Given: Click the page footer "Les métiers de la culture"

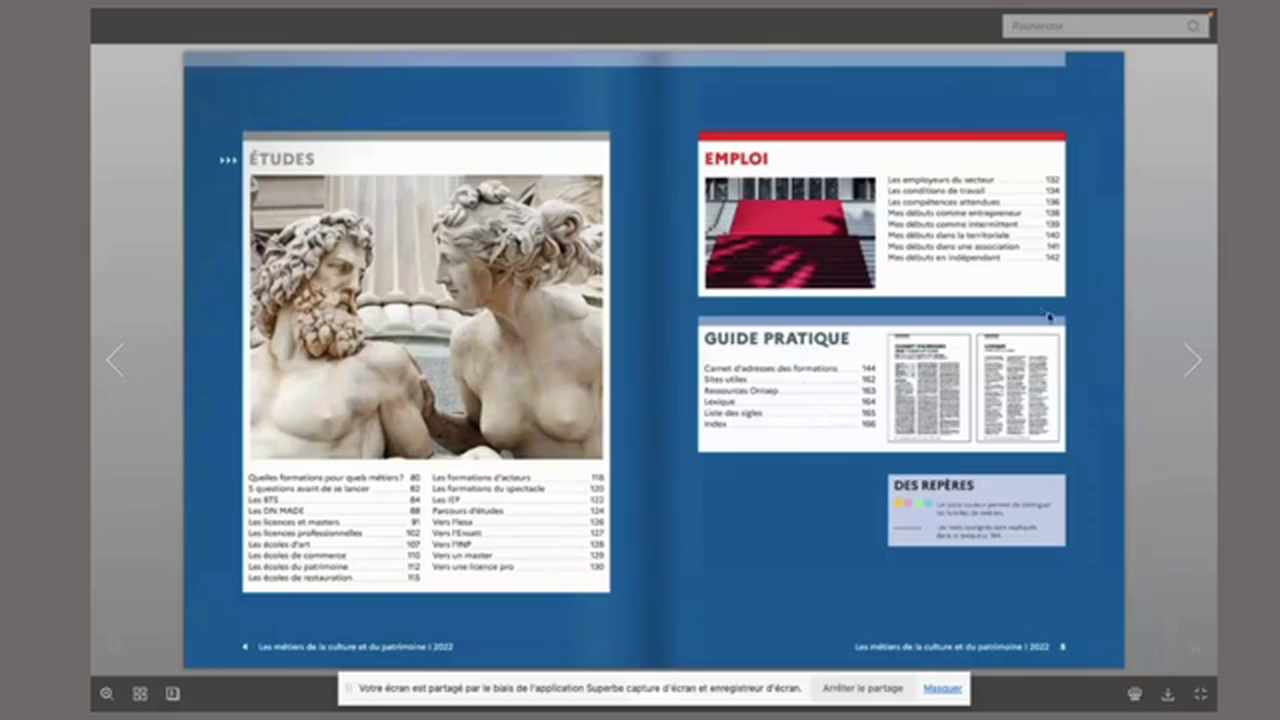Looking at the screenshot, I should [x=356, y=646].
